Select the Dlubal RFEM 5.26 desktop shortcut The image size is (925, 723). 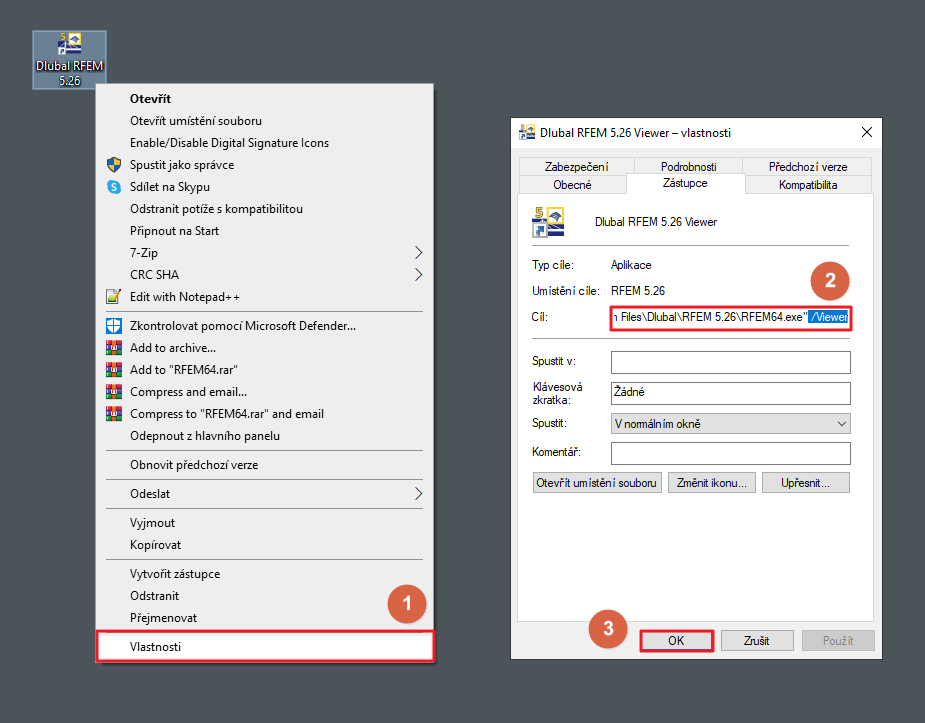[70, 60]
